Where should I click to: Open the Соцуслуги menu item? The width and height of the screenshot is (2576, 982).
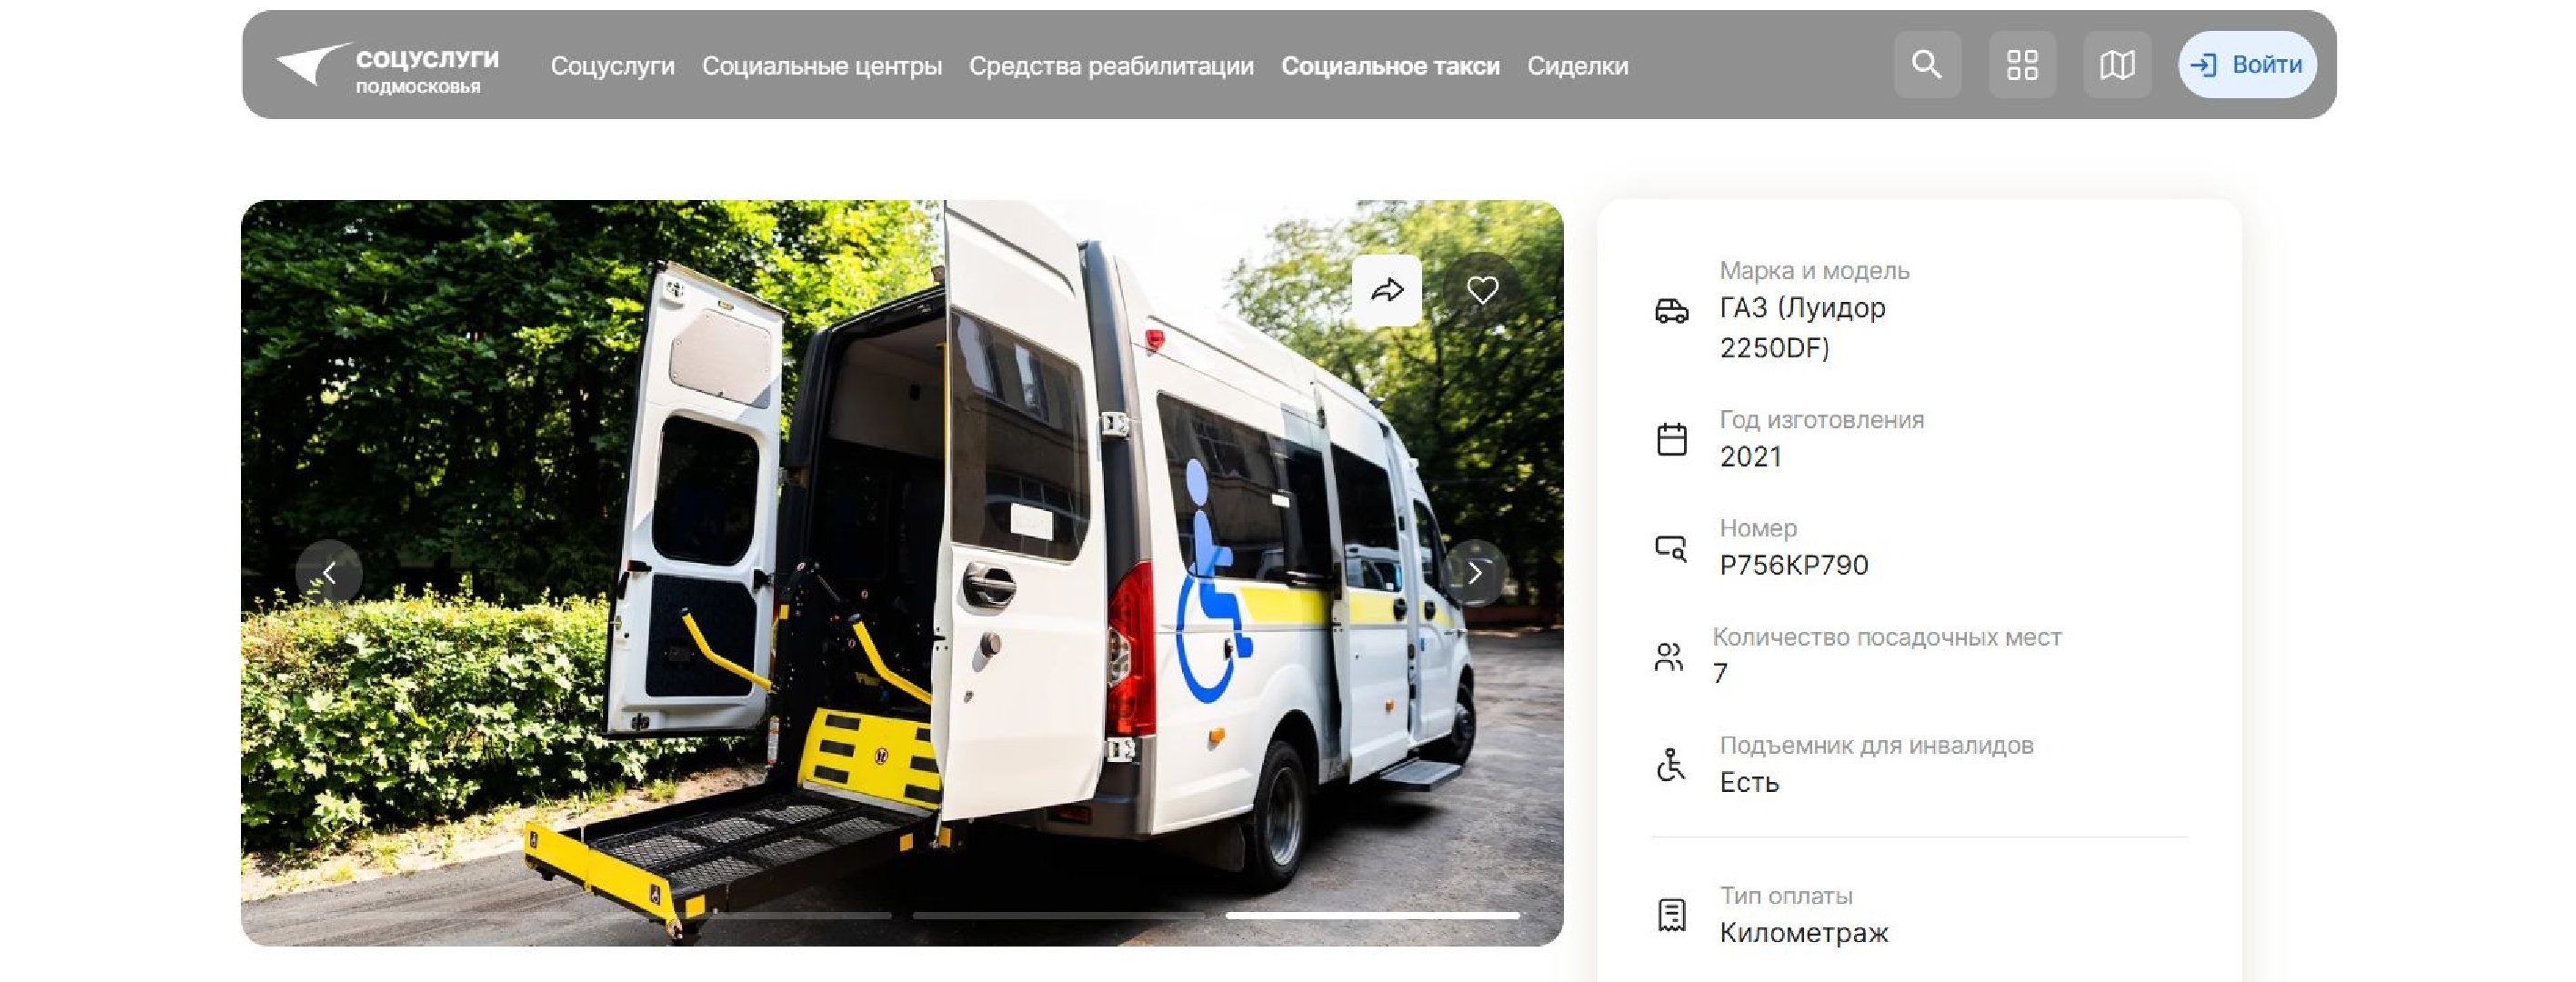point(612,66)
